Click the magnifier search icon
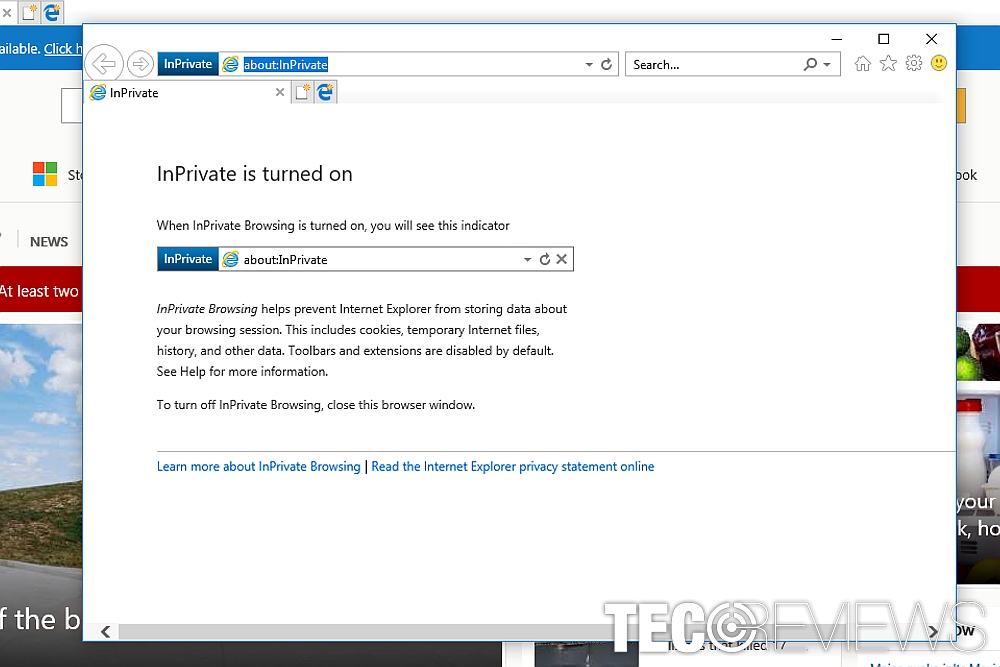Screen dimensions: 1000x667 pyautogui.click(x=810, y=64)
